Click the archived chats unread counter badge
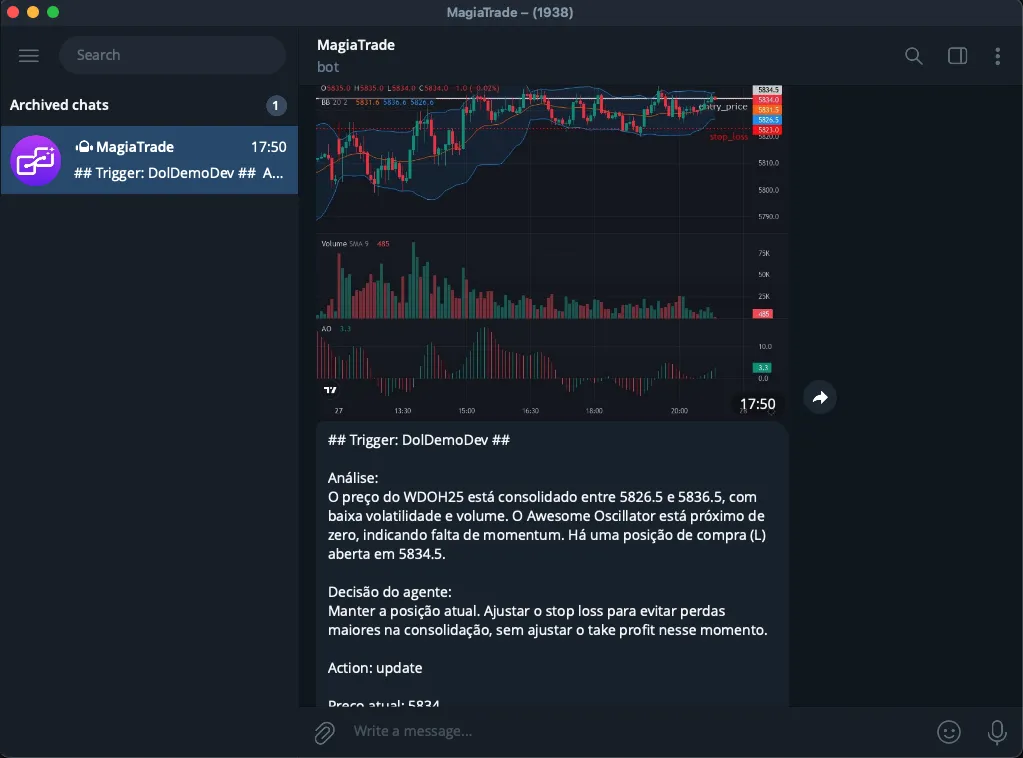Viewport: 1023px width, 758px height. (276, 106)
